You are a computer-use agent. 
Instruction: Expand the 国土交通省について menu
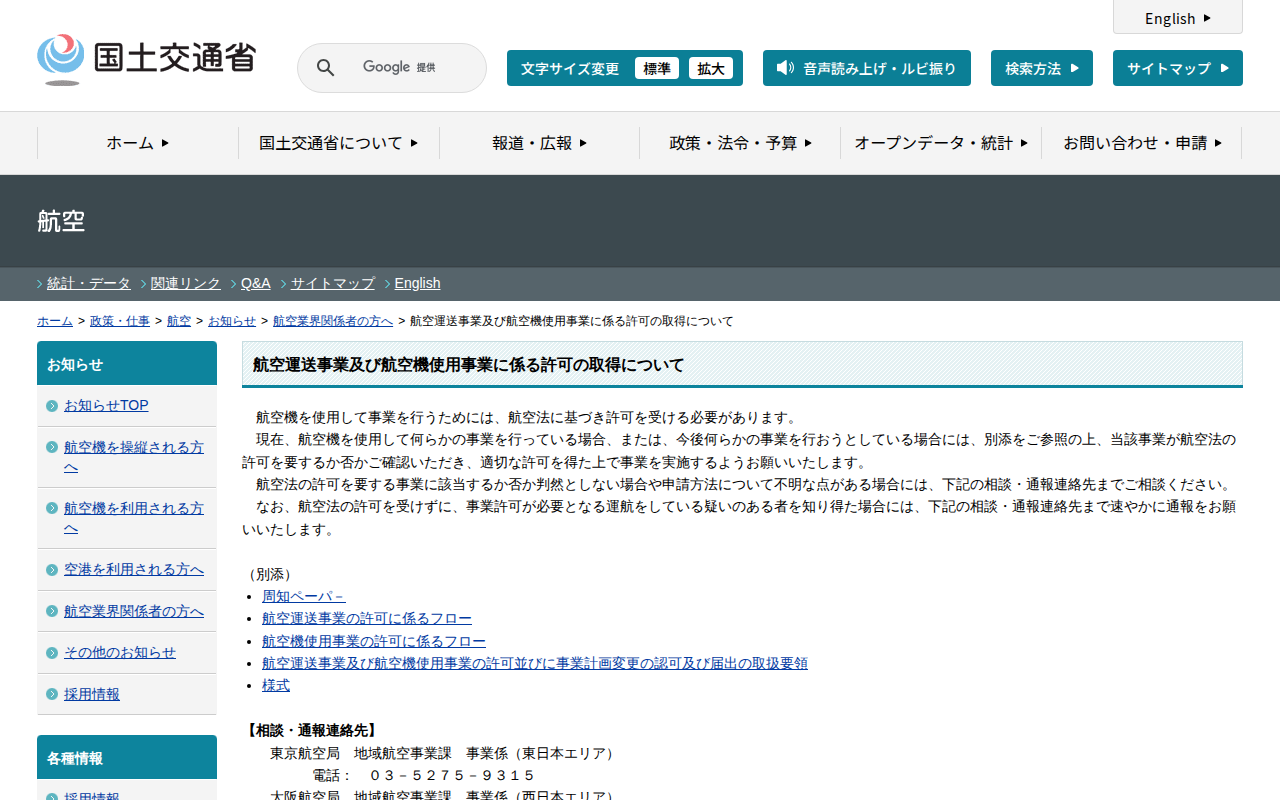[x=338, y=143]
